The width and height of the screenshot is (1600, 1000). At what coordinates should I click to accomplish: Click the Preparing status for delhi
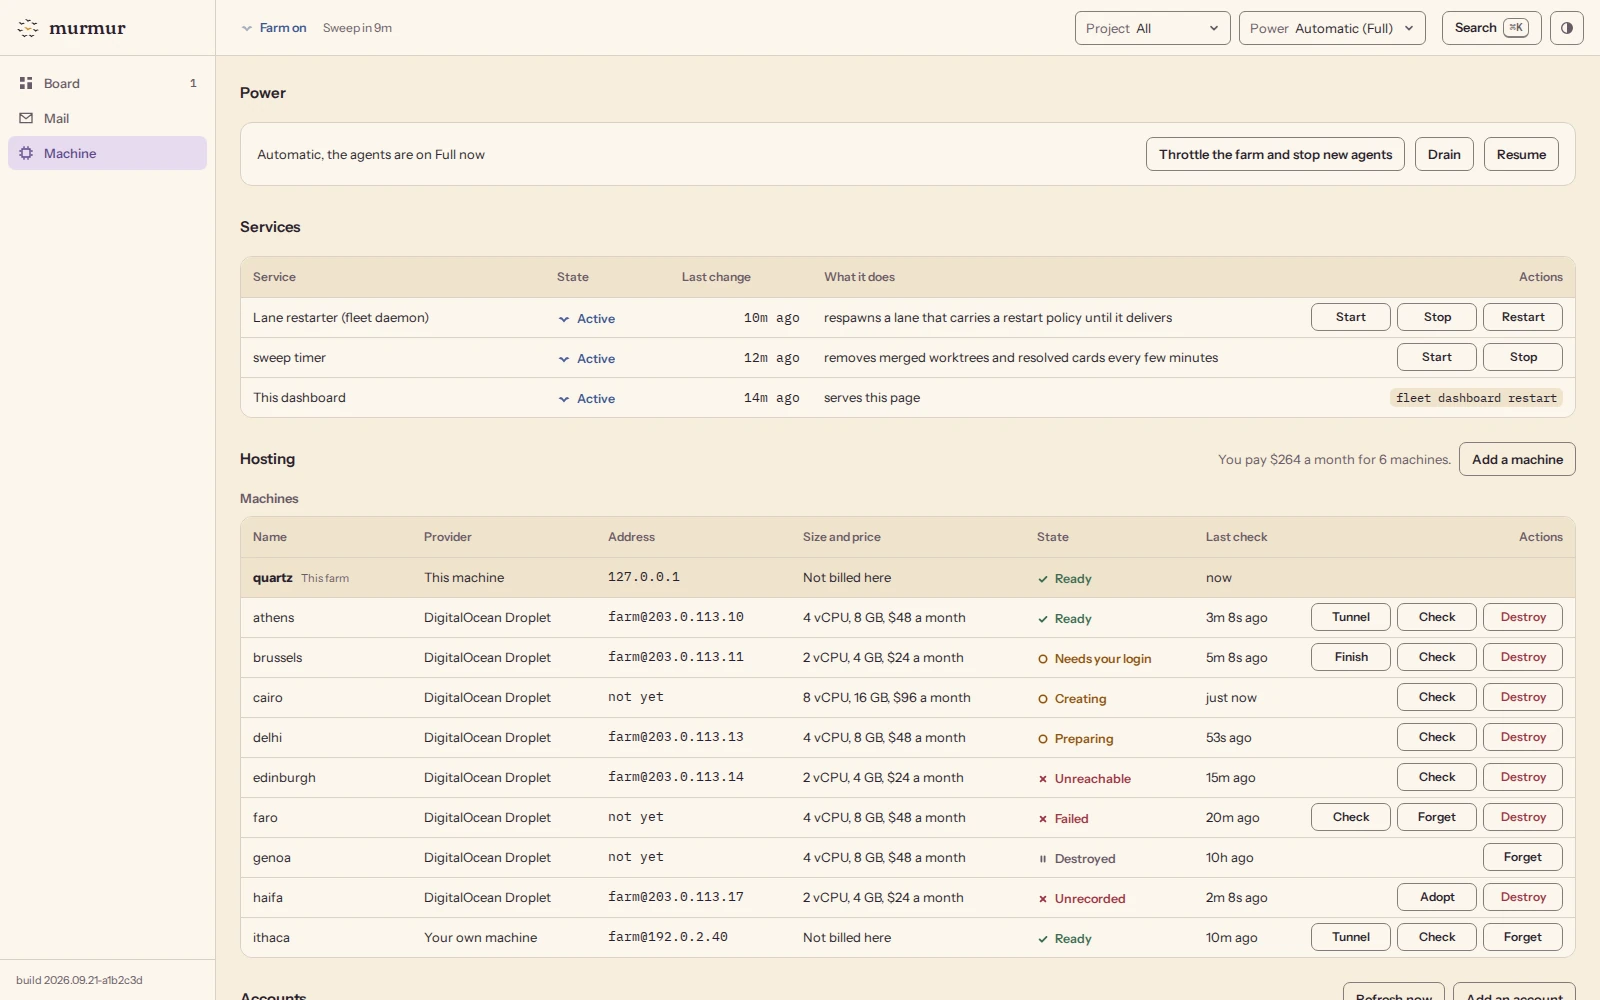point(1075,739)
